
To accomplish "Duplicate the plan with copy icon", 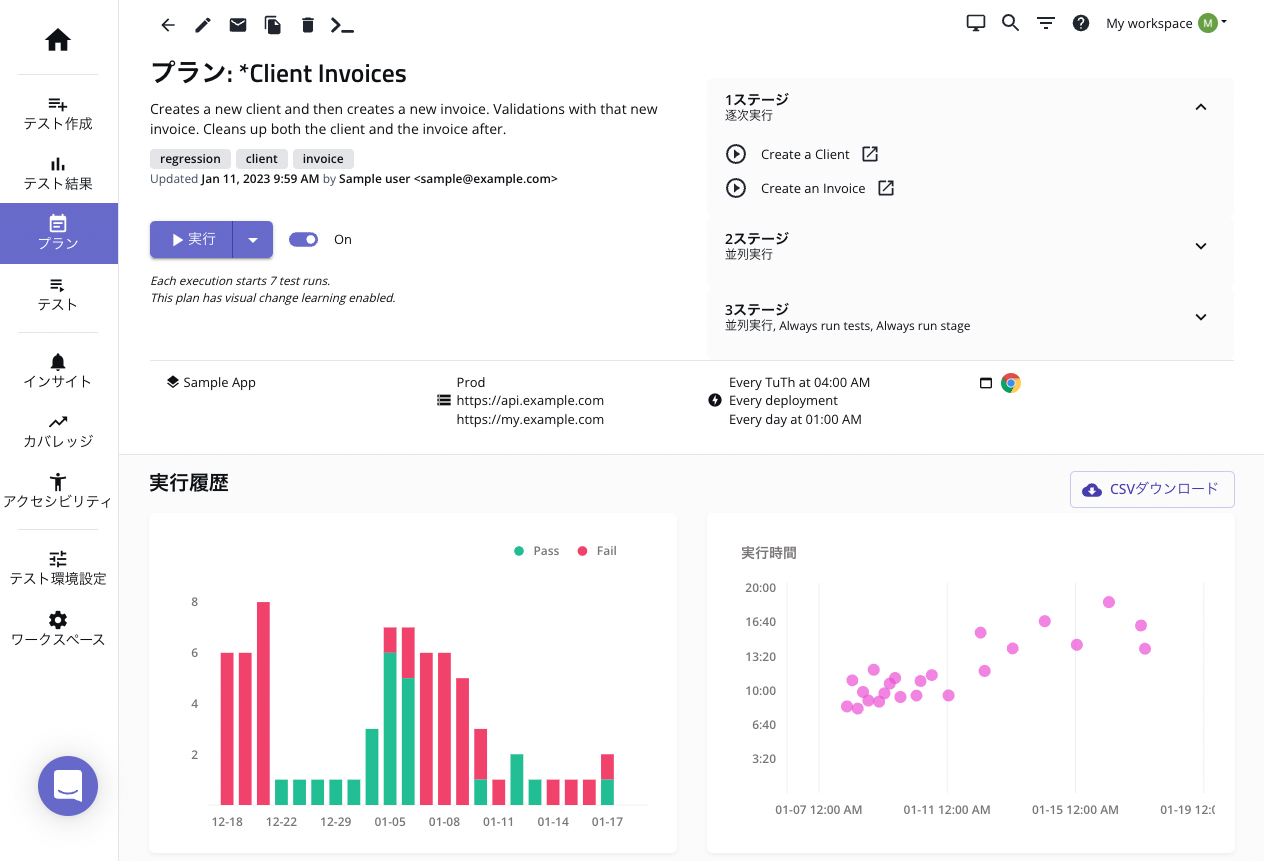I will 272,25.
